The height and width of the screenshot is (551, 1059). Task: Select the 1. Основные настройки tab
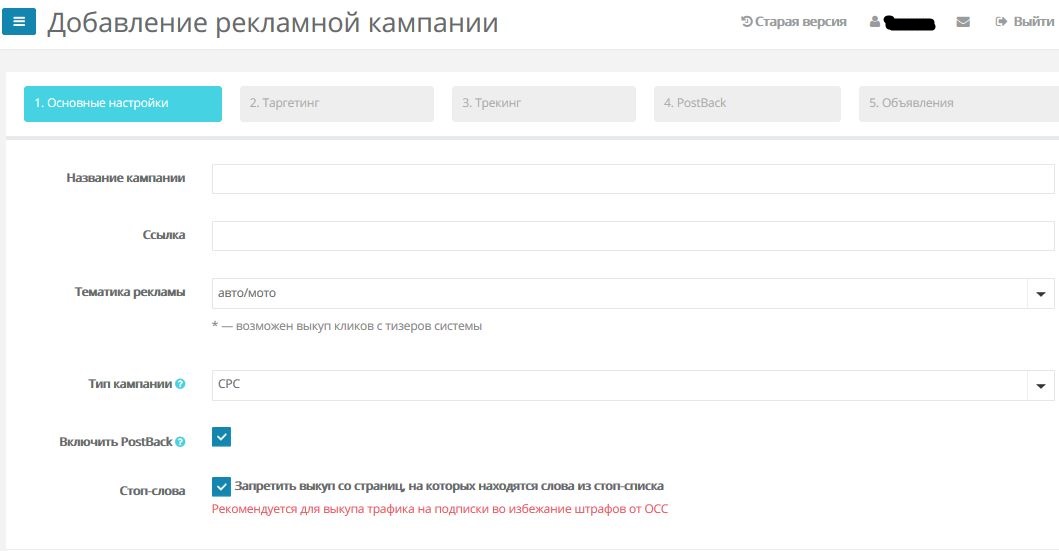(123, 103)
